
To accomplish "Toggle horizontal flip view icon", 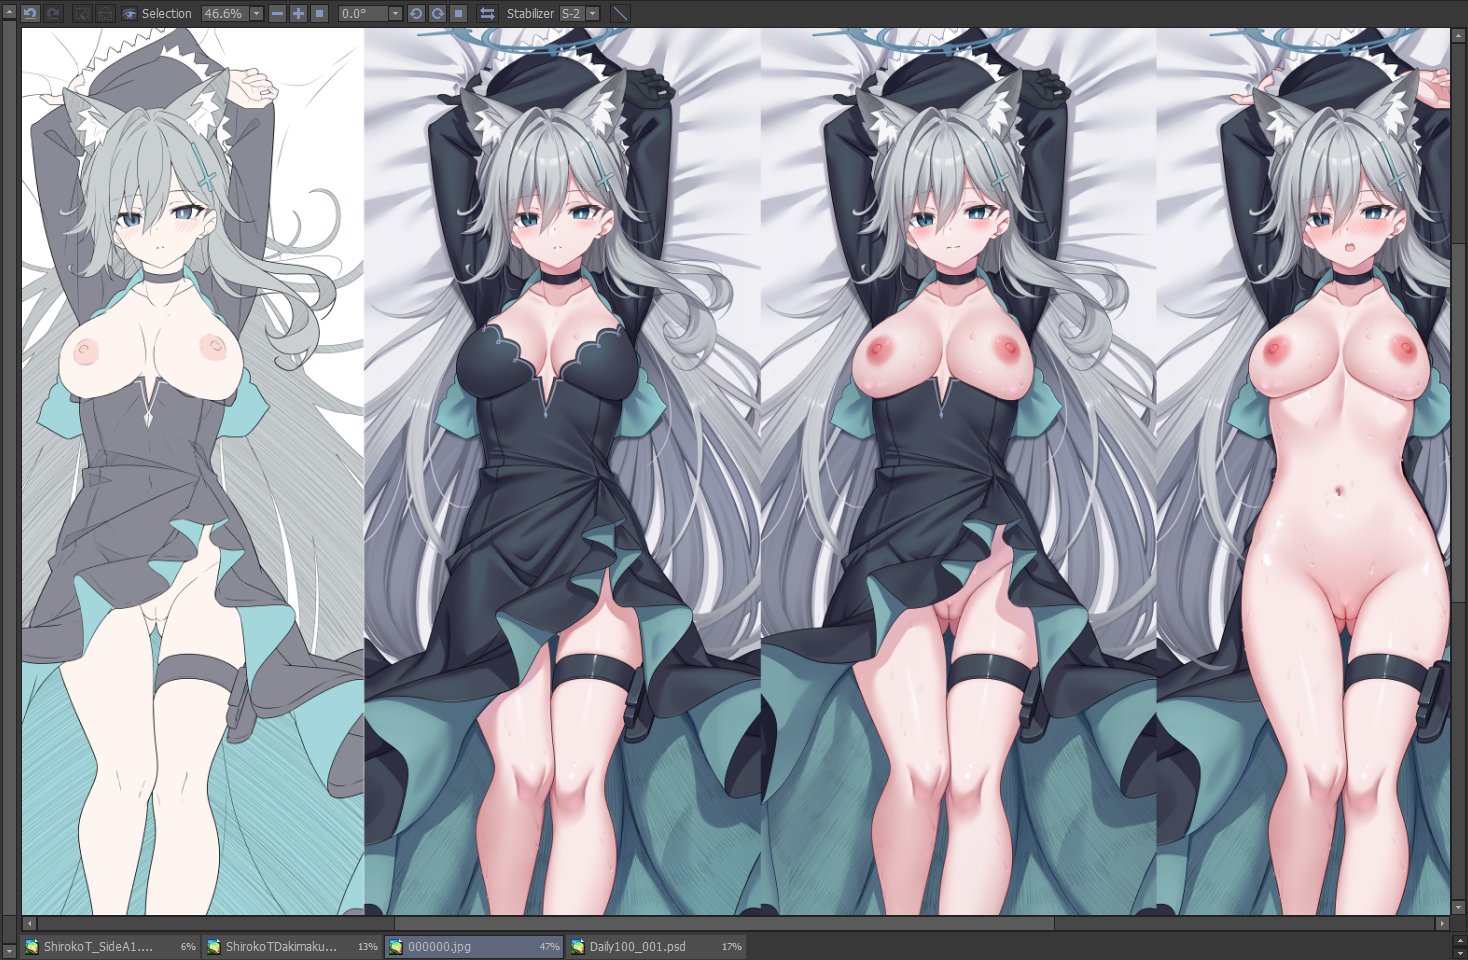I will pos(487,13).
